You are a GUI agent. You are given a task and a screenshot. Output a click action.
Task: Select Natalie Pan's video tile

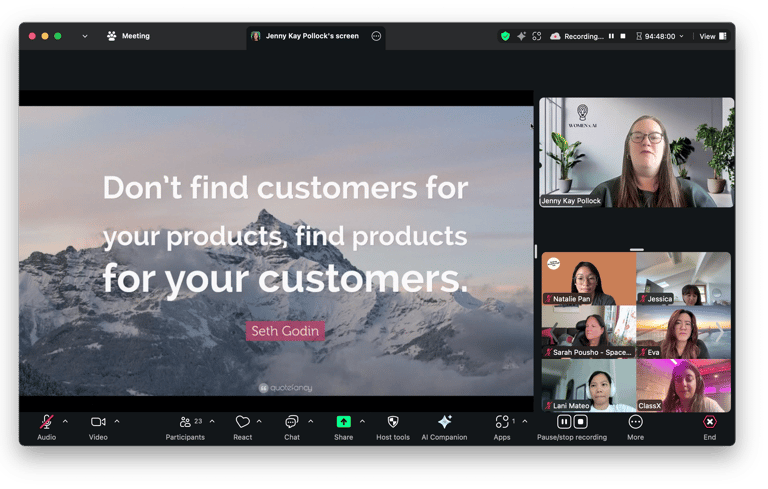tap(589, 279)
